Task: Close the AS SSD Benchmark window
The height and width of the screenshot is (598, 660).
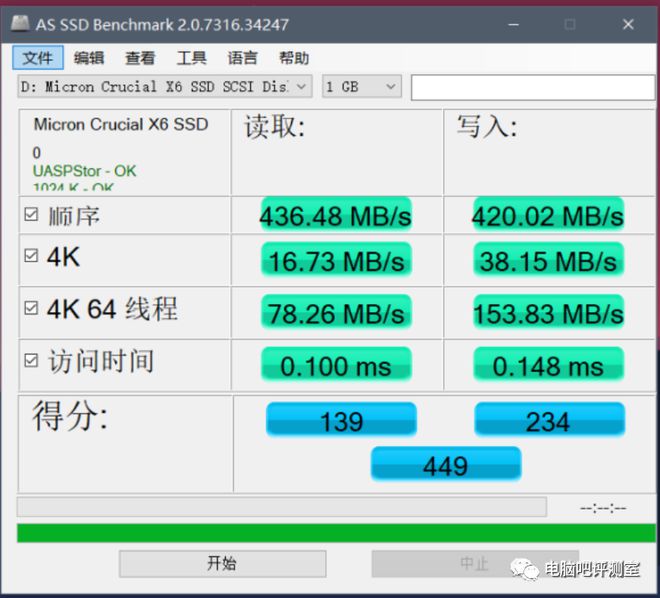Action: tap(628, 24)
